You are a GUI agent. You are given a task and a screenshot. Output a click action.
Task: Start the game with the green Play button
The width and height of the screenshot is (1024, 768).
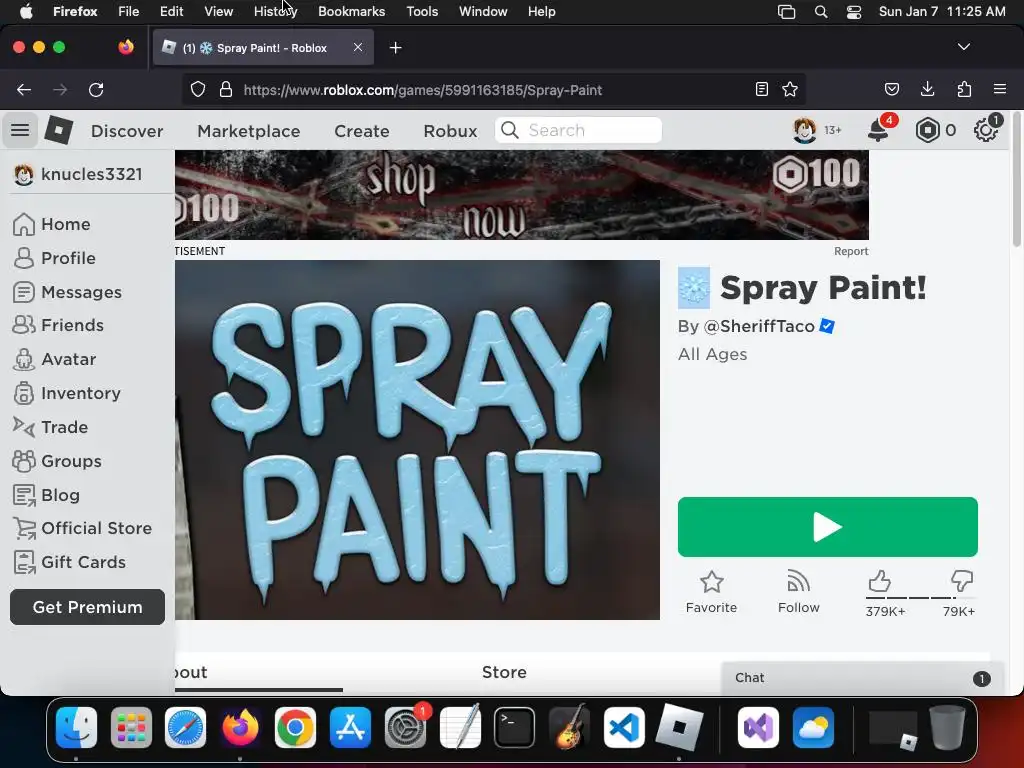point(827,527)
